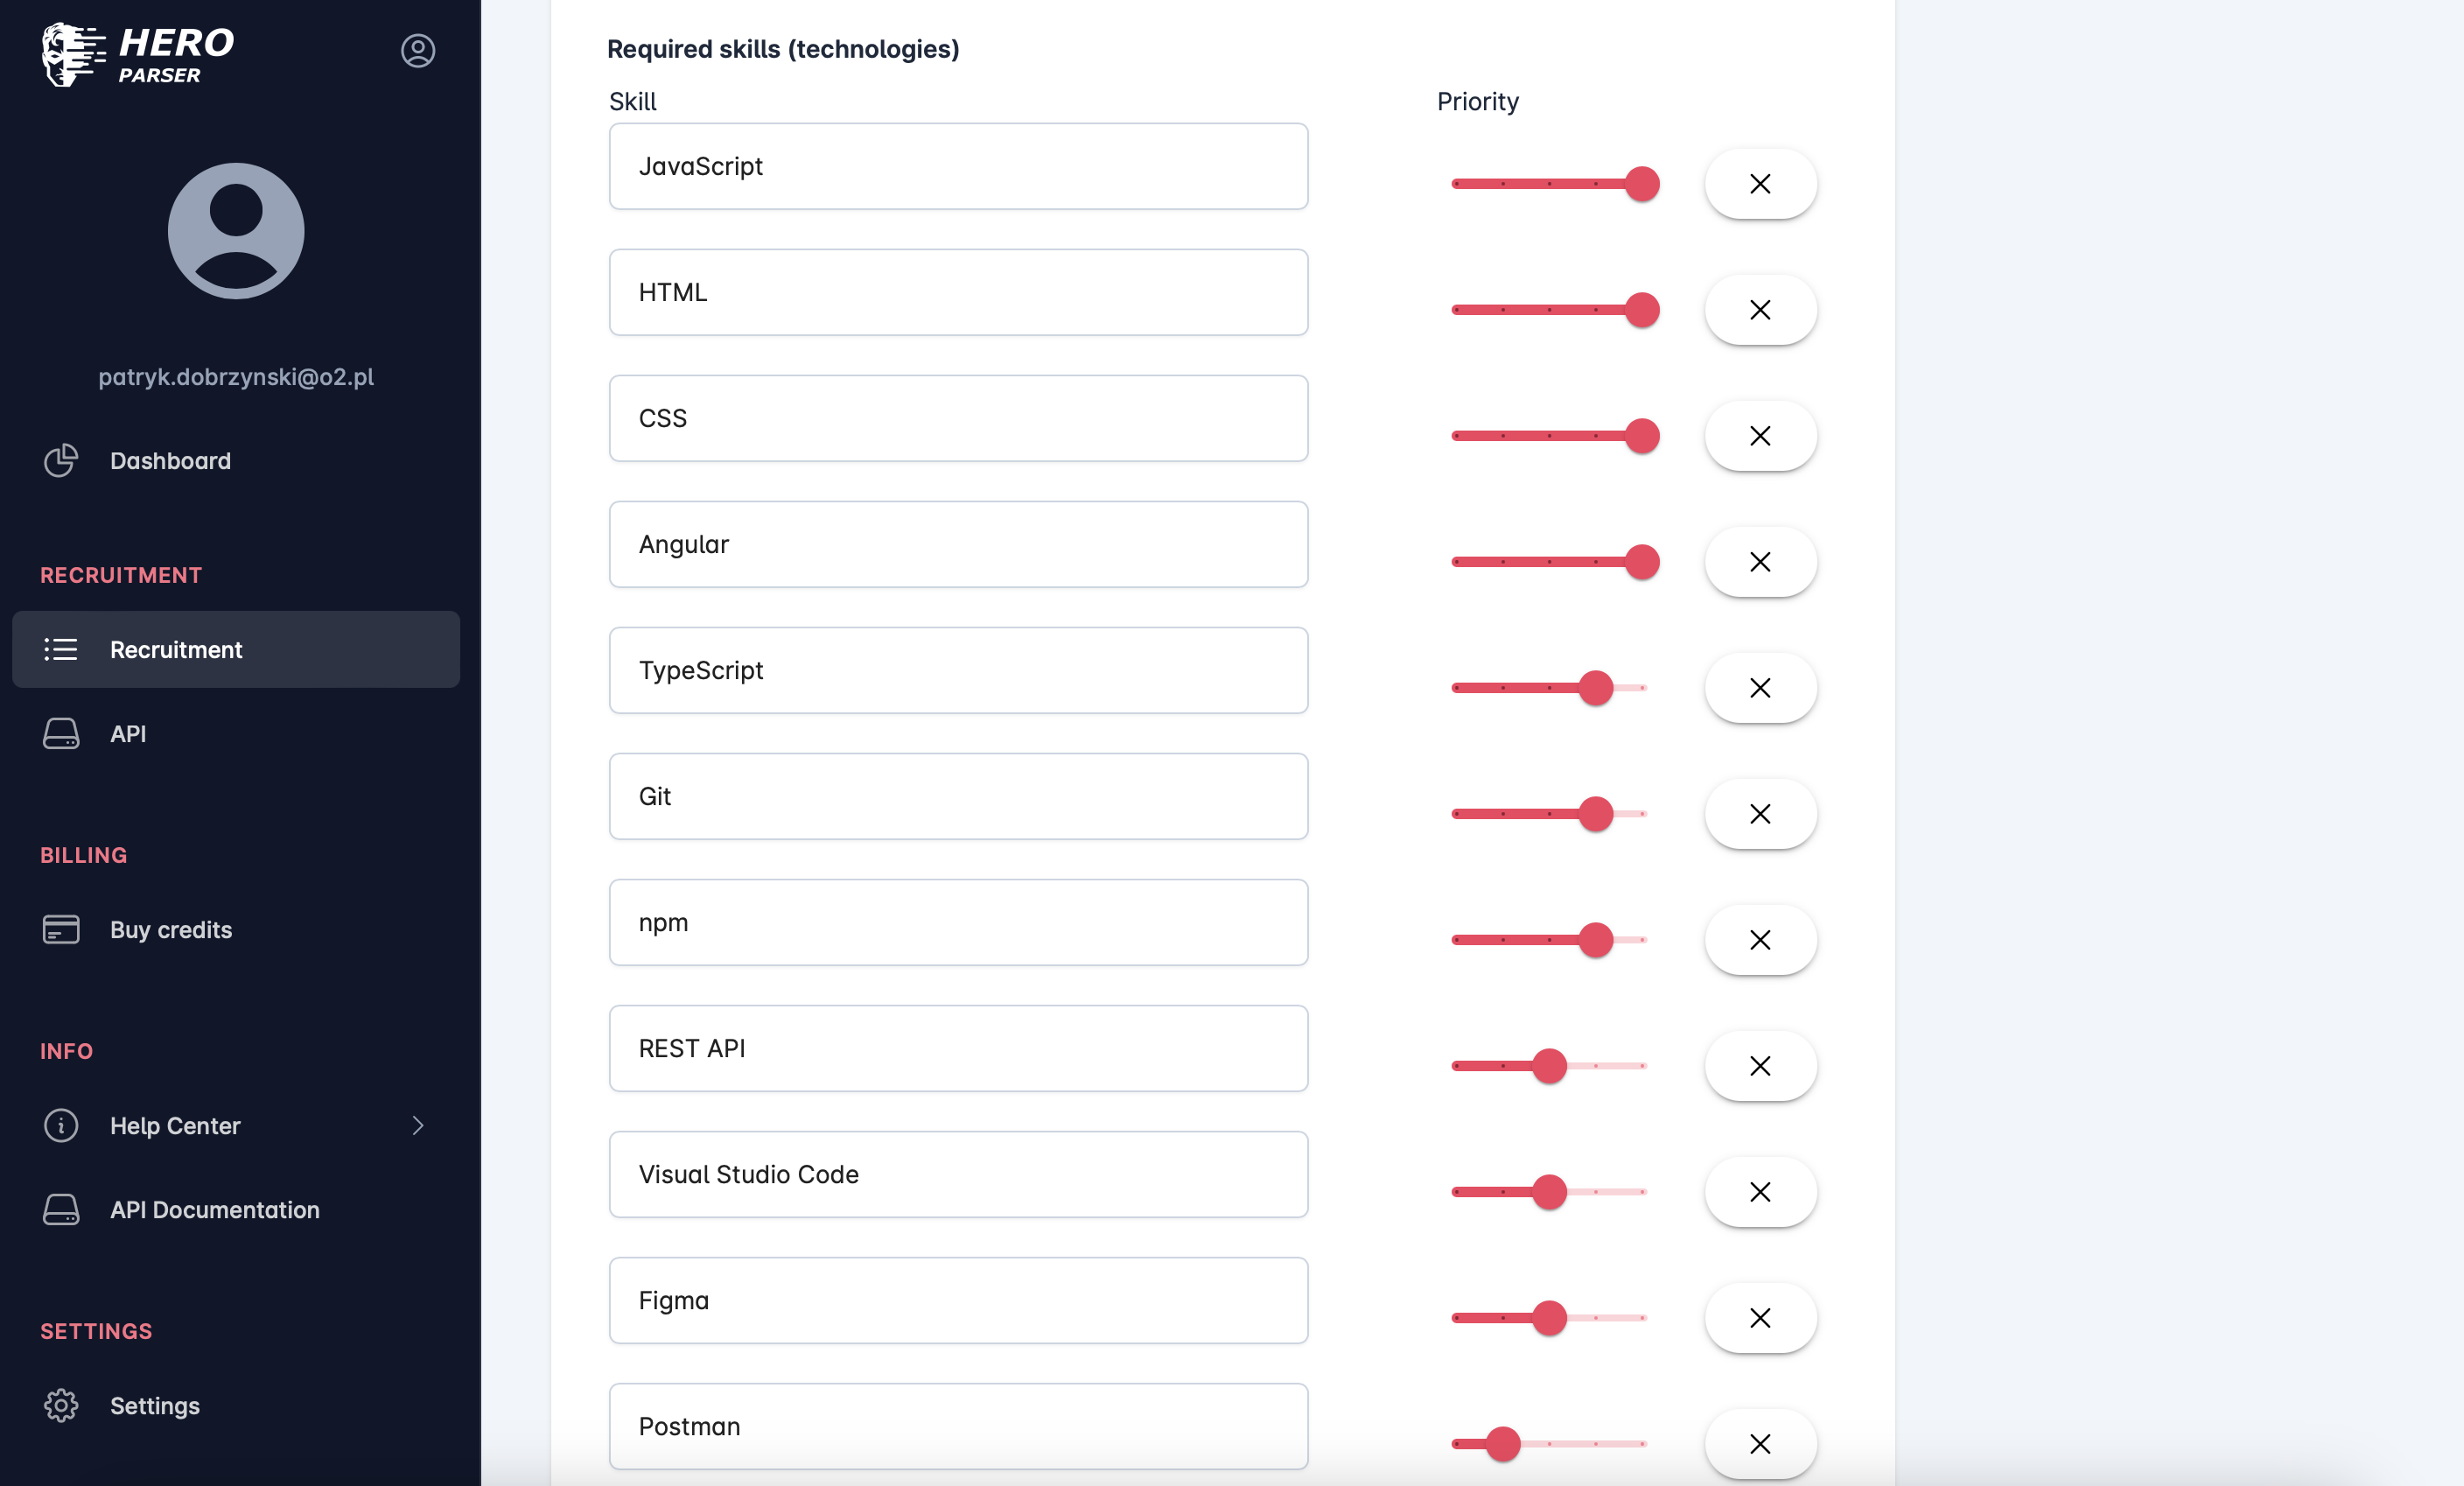Screen dimensions: 2464x1486
Task: Click the account icon at sidebar top
Action: 418,51
